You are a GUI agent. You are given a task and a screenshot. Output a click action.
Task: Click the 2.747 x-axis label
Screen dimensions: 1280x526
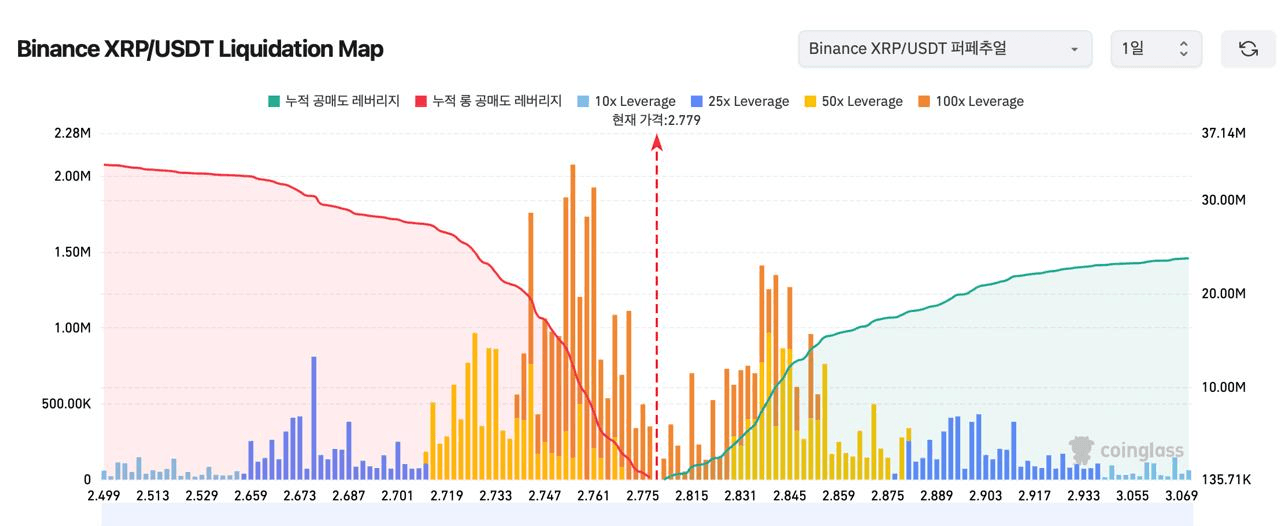(545, 495)
